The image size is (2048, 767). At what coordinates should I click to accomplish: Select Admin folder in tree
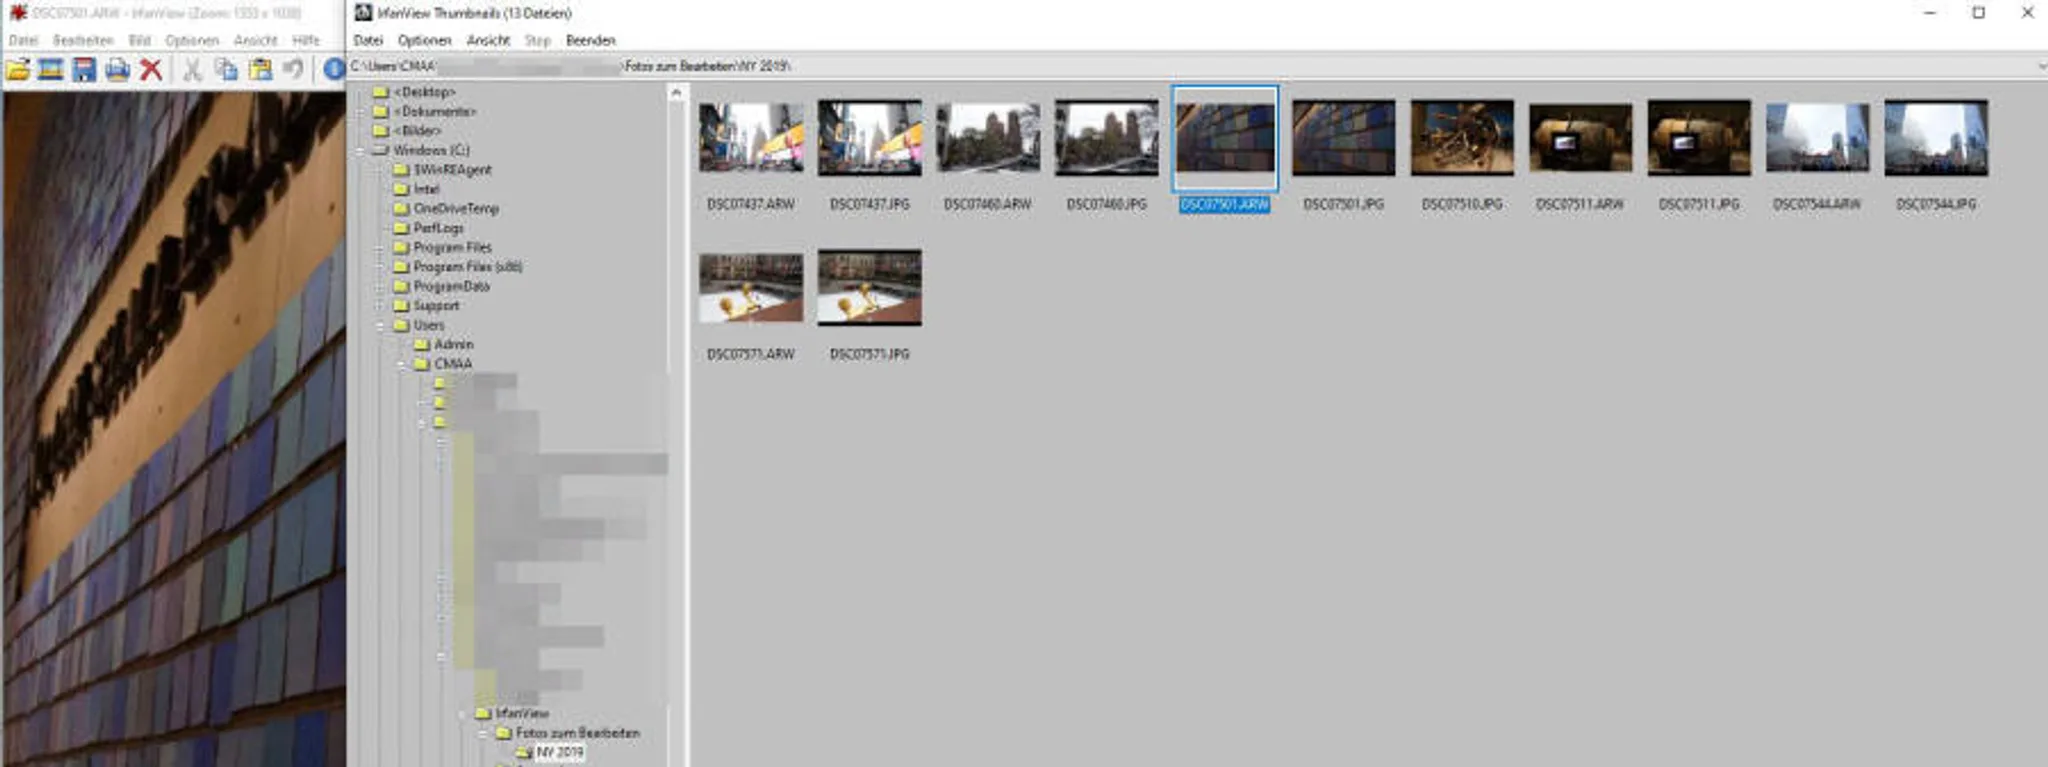454,344
